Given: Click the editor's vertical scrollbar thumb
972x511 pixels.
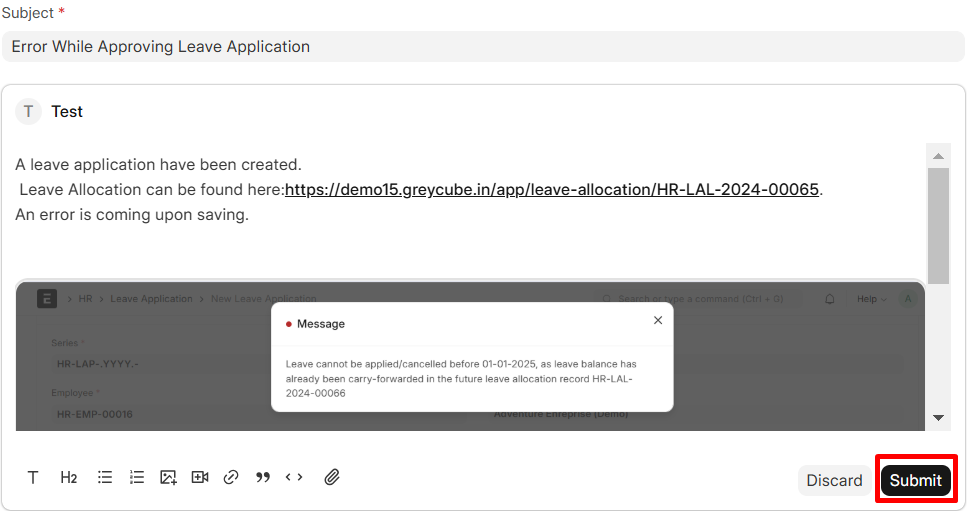Looking at the screenshot, I should point(938,225).
